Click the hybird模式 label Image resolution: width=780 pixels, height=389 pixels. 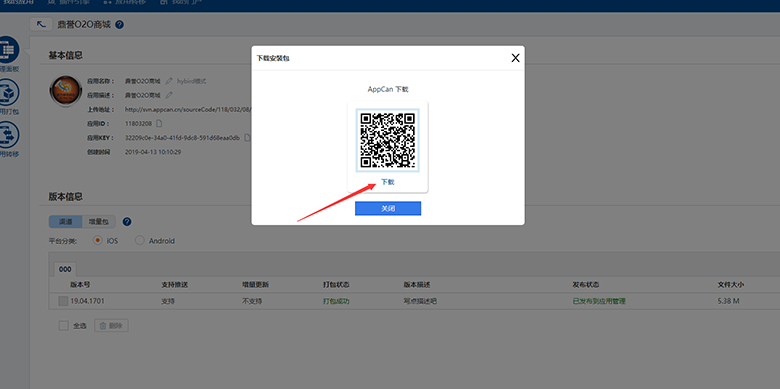point(192,81)
